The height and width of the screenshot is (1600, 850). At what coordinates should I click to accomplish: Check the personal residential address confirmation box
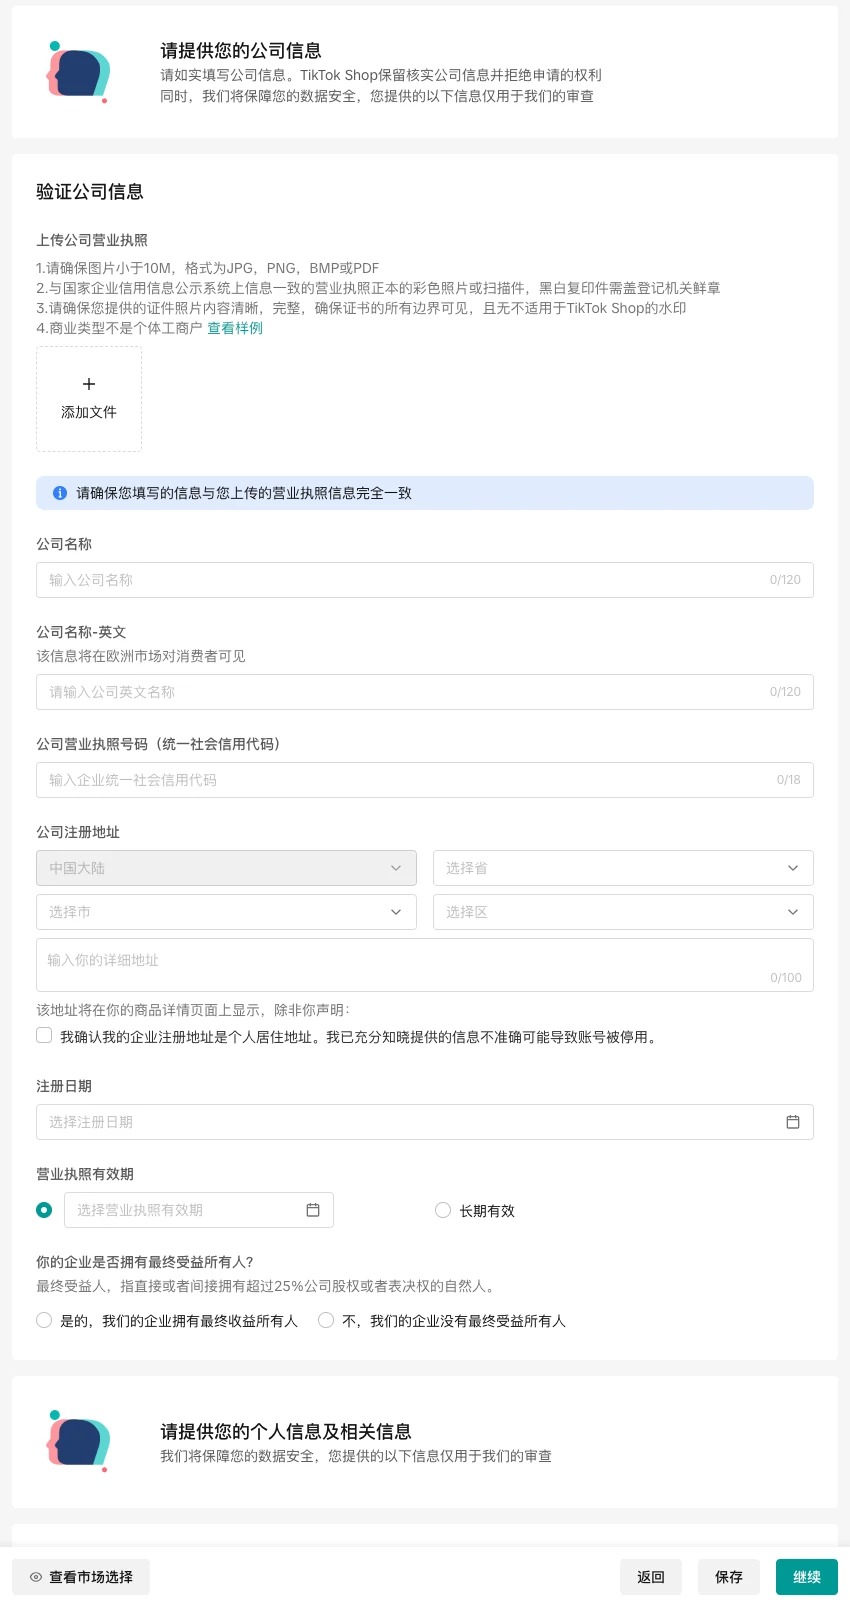[x=44, y=1036]
